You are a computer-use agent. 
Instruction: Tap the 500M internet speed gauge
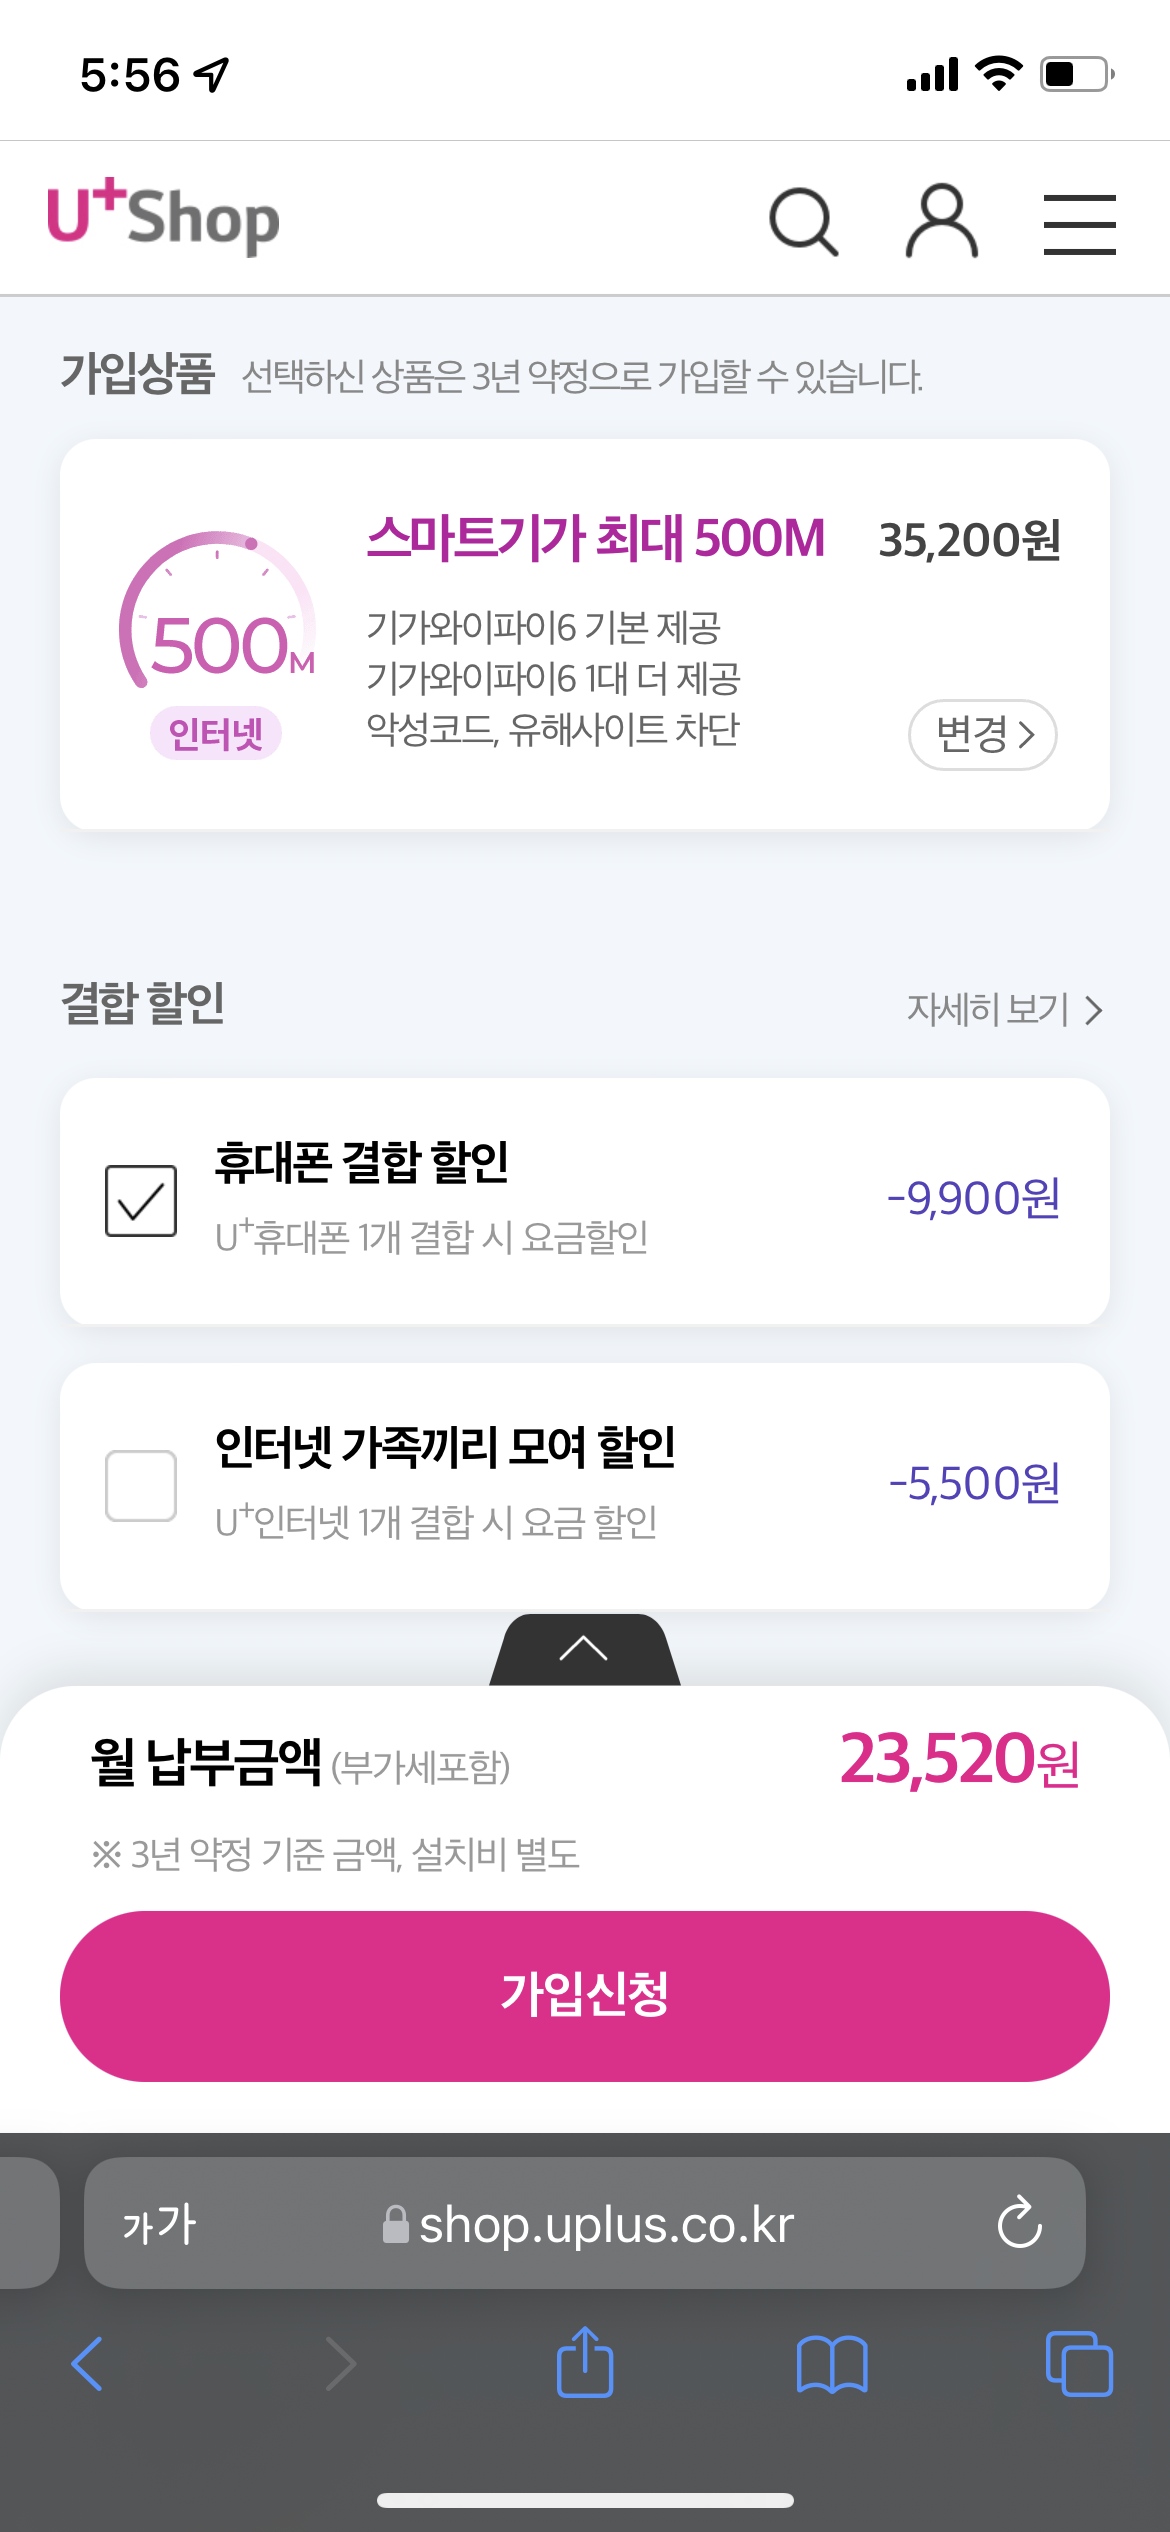220,615
